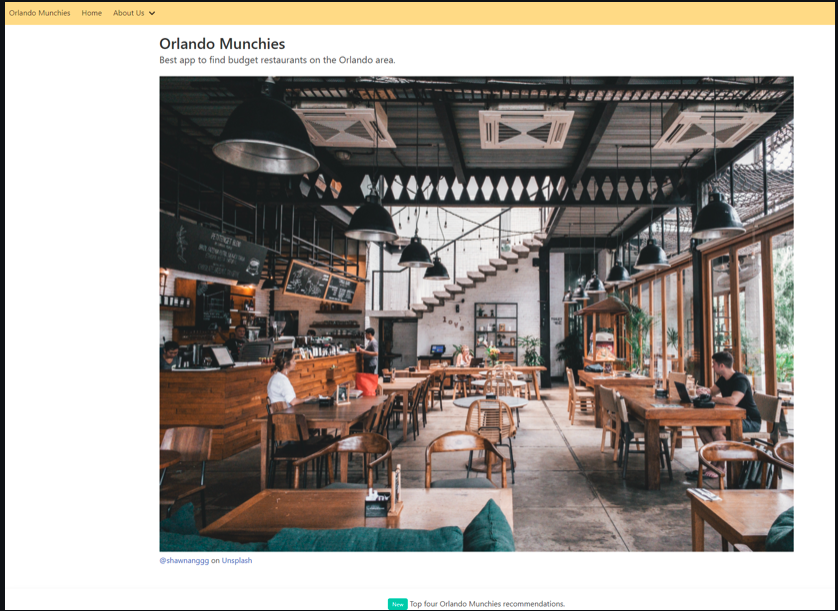This screenshot has height=611, width=838.
Task: Follow the Unsplash credit link
Action: tap(237, 560)
